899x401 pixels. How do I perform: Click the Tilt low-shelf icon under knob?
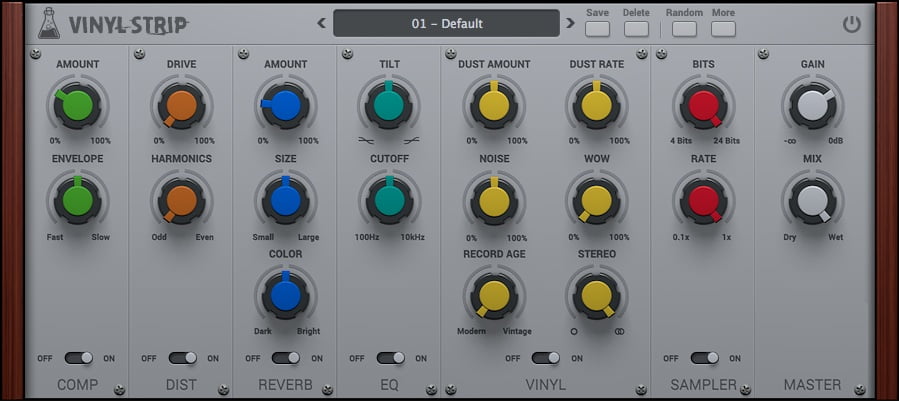(366, 141)
